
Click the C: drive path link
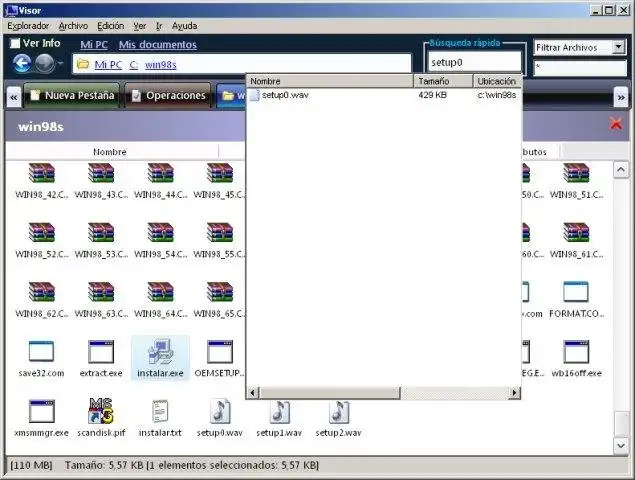click(134, 64)
